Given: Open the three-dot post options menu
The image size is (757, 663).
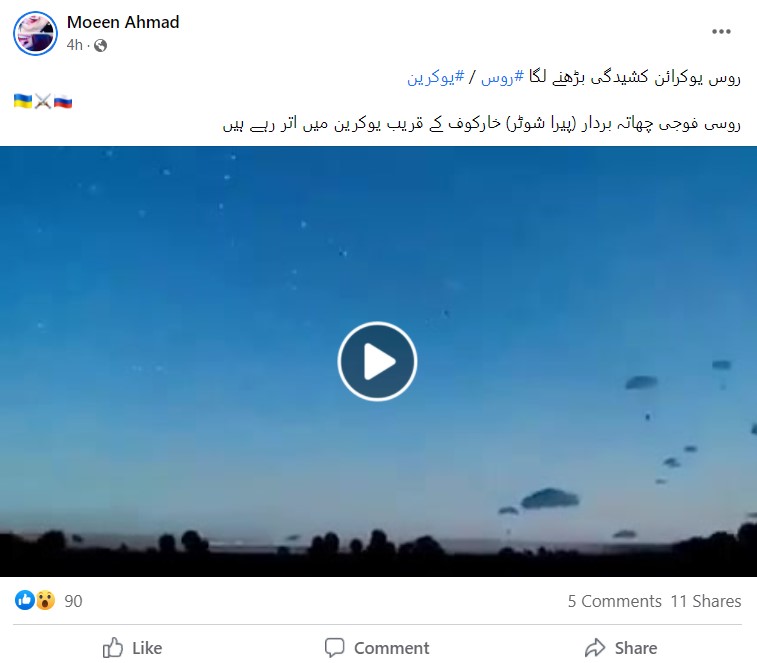Looking at the screenshot, I should pyautogui.click(x=721, y=31).
